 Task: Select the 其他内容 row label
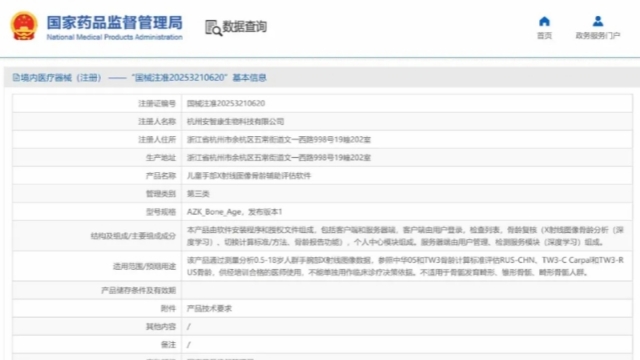[x=161, y=327]
